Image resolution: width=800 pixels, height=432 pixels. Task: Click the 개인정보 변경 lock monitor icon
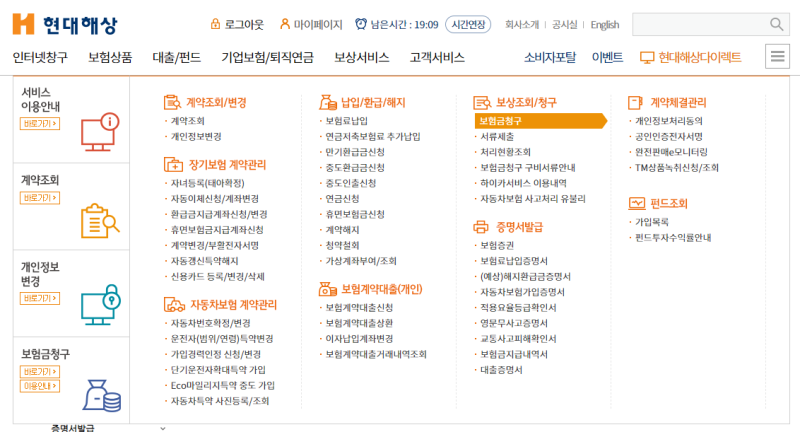101,305
